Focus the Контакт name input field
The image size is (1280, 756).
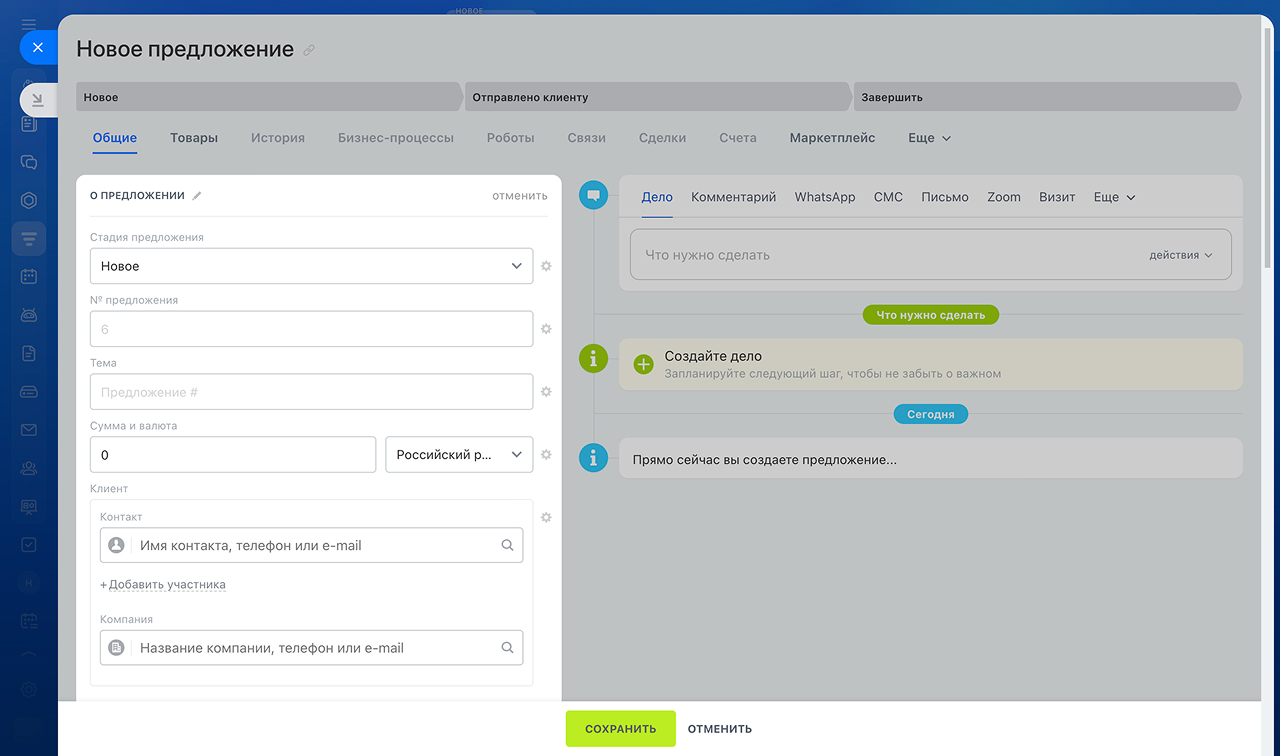[x=311, y=546]
